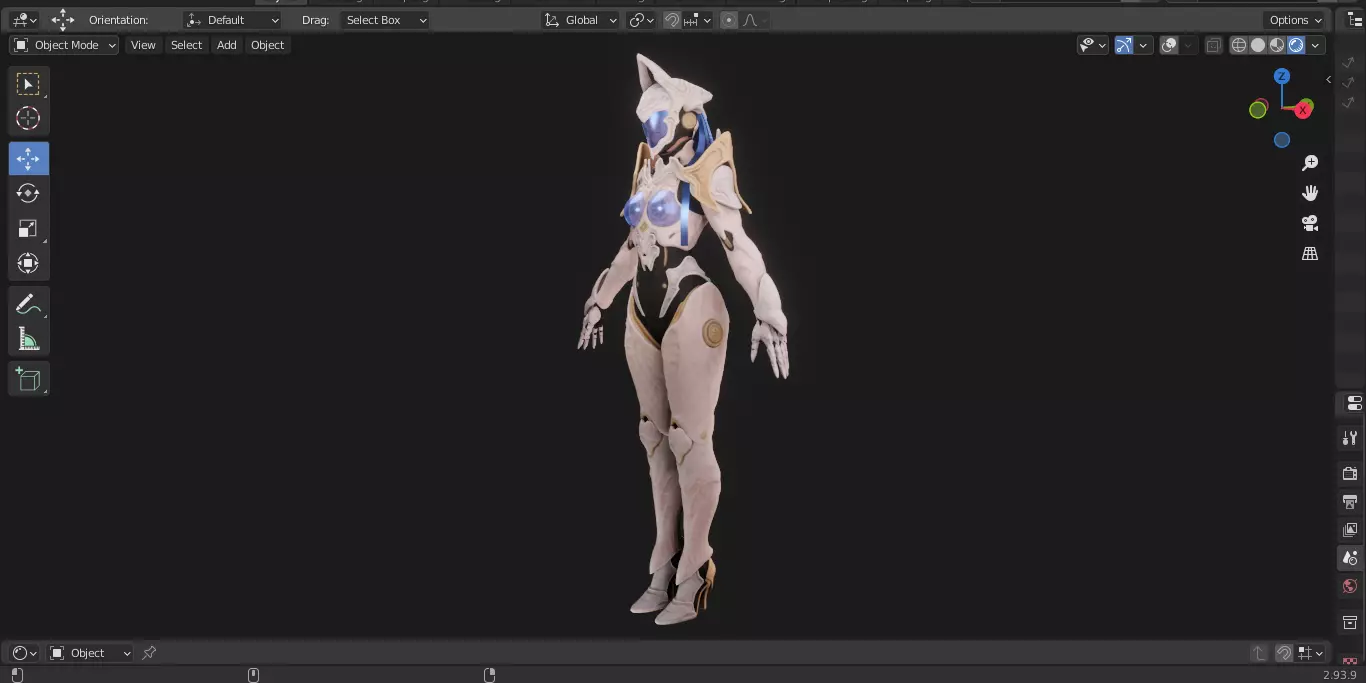Expand the viewport shading options dropdown
The height and width of the screenshot is (683, 1366).
click(1315, 45)
